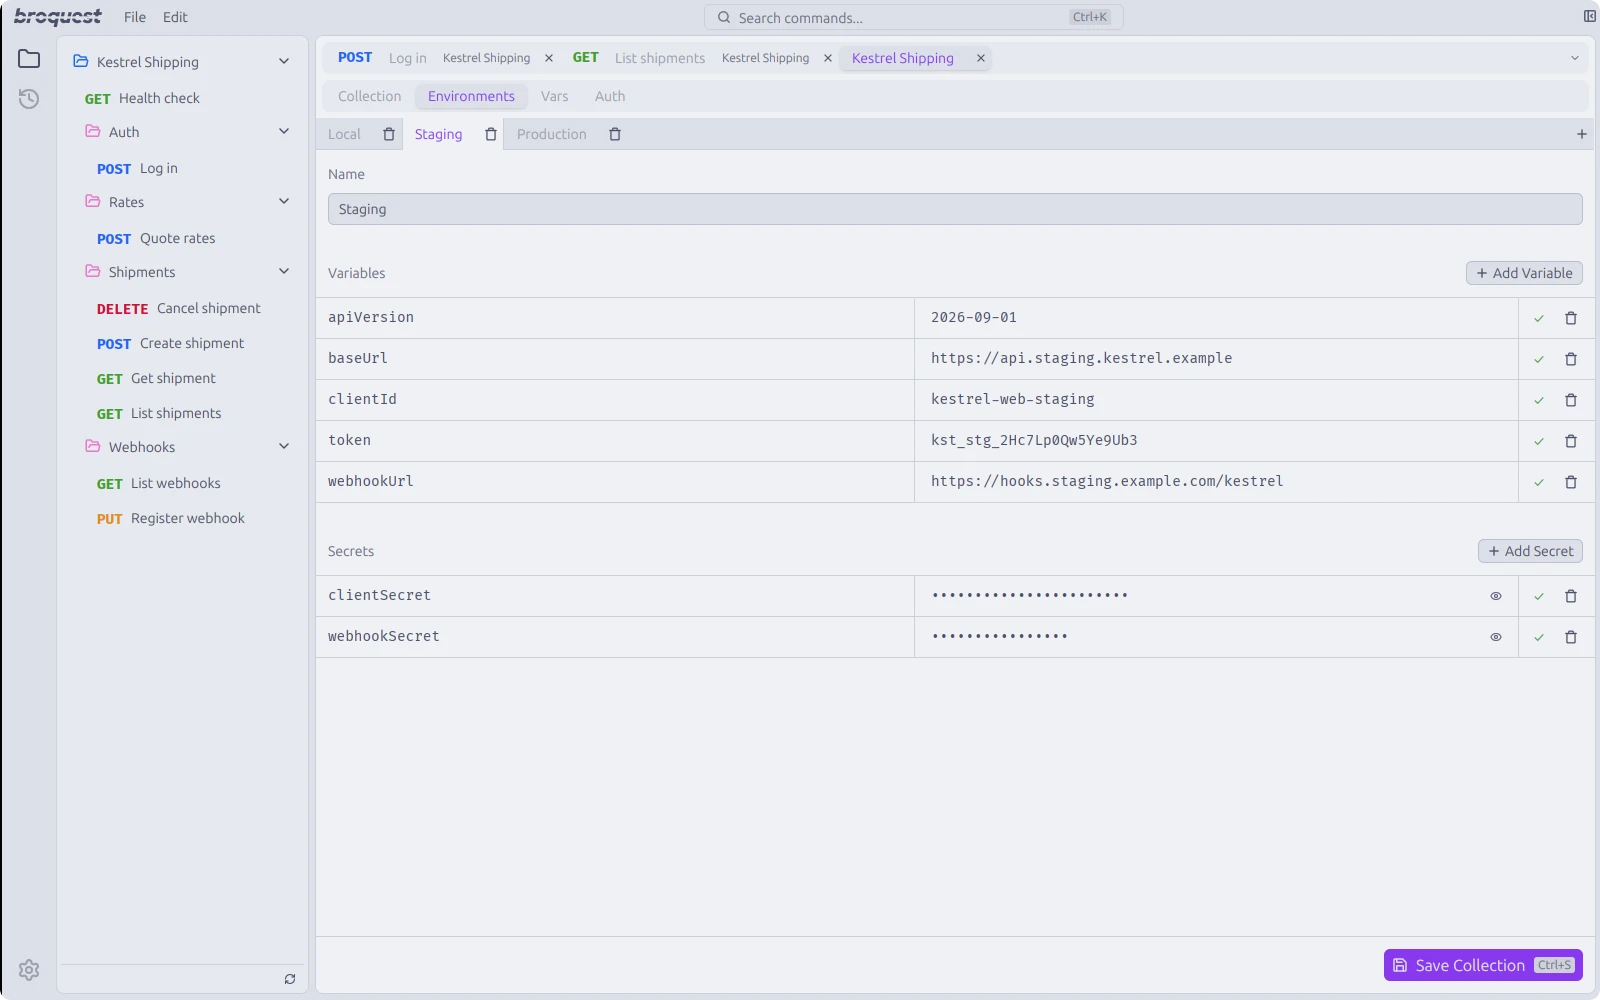Collapse the Shipments folder chevron
Image resolution: width=1600 pixels, height=1000 pixels.
pos(284,271)
